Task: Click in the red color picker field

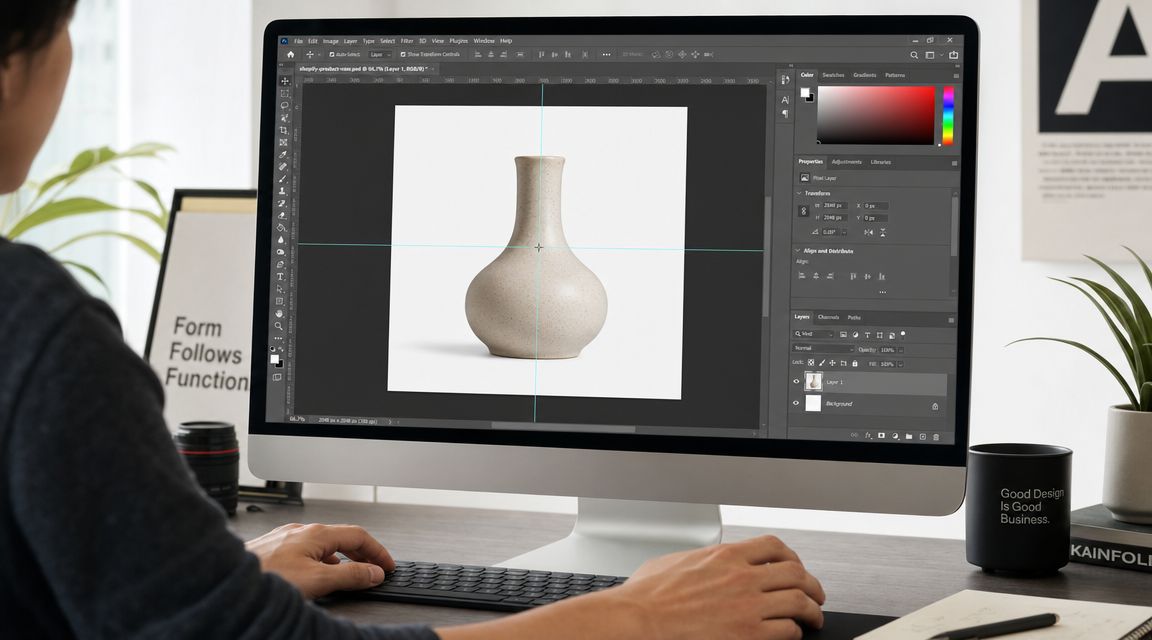Action: (x=876, y=115)
